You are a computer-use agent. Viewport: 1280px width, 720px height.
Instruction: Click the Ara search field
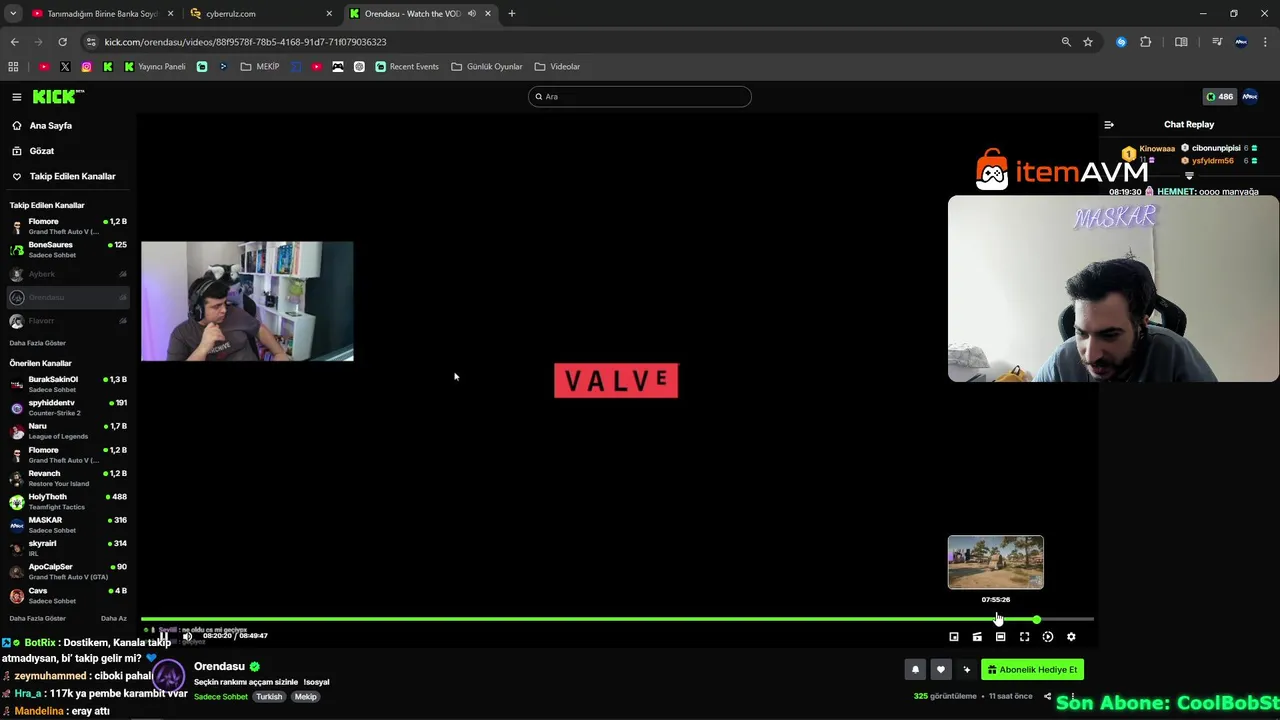tap(640, 97)
